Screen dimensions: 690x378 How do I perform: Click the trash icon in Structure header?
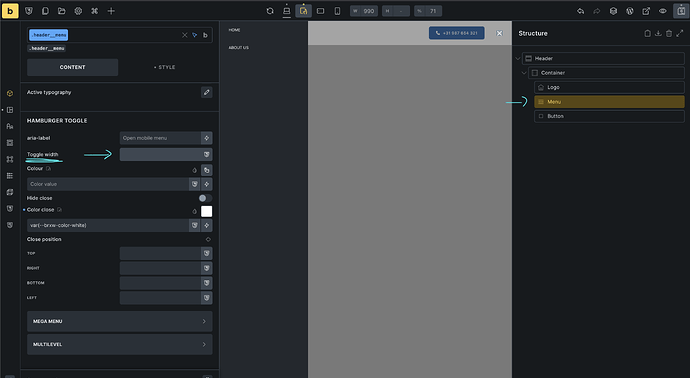669,33
